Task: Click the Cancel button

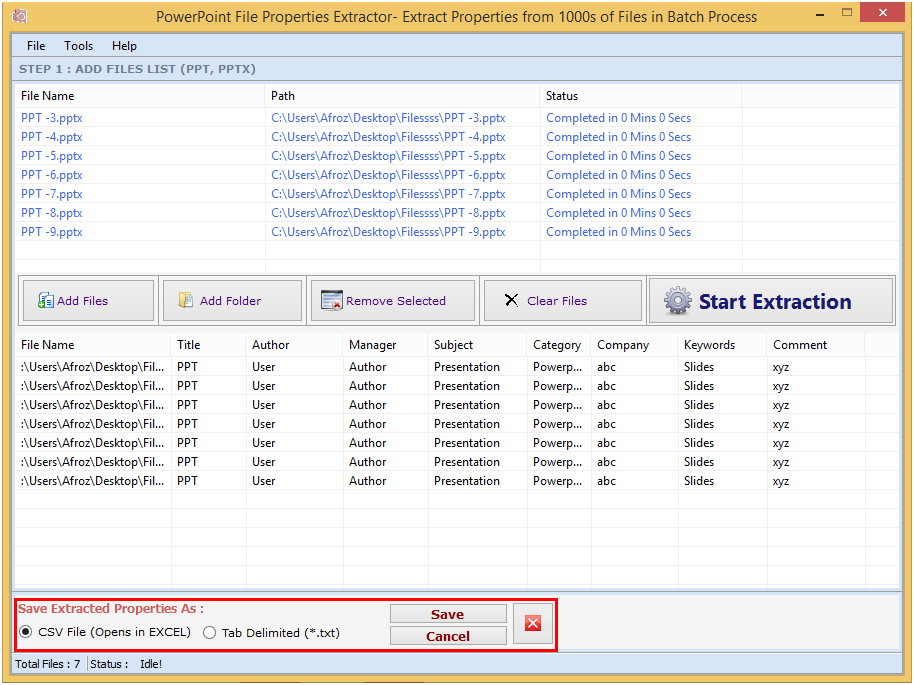Action: (448, 636)
